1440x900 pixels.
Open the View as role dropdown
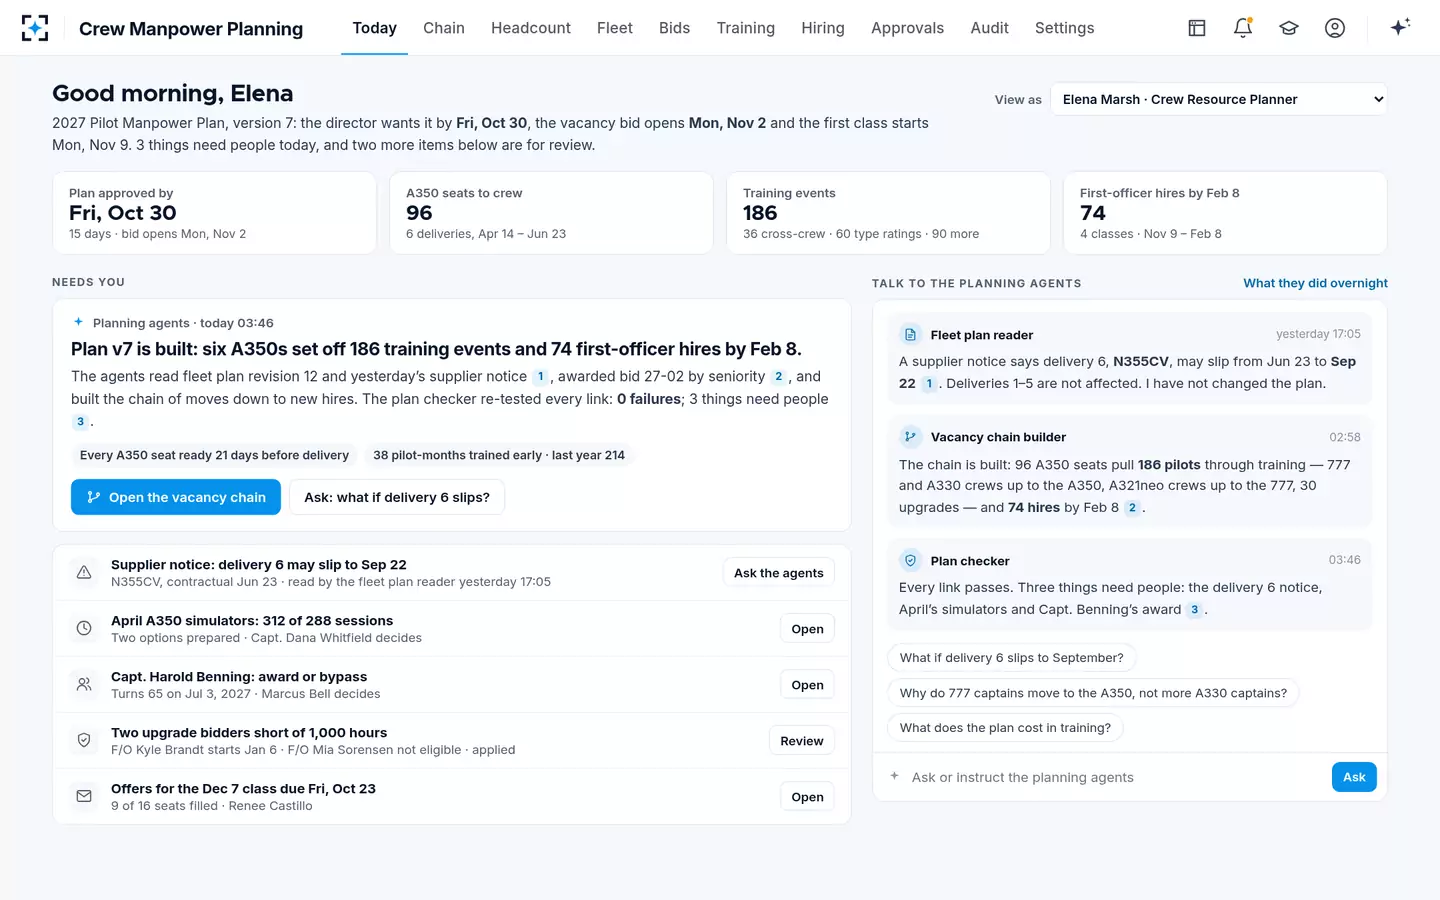pyautogui.click(x=1219, y=99)
